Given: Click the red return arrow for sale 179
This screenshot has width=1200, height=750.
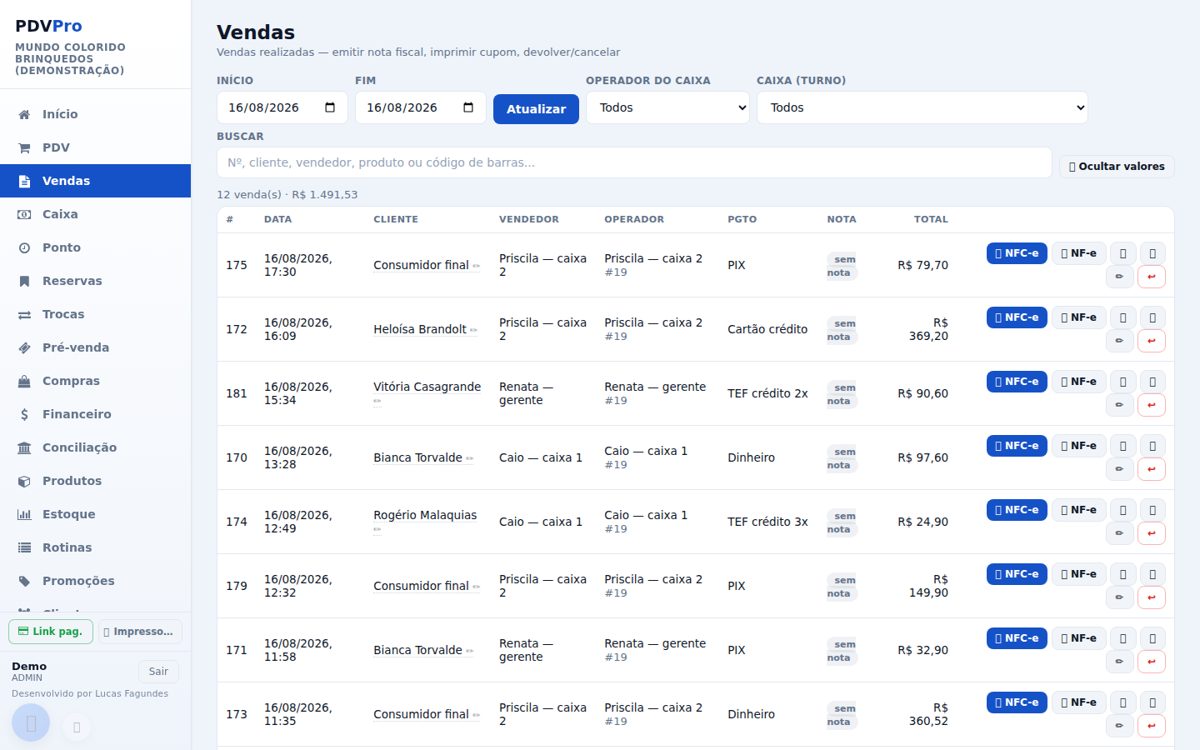Looking at the screenshot, I should coord(1152,597).
